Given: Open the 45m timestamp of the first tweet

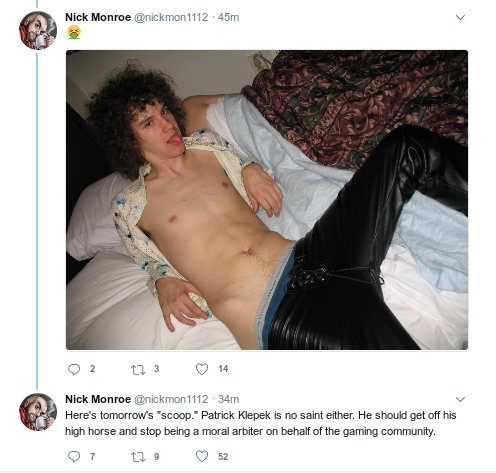Looking at the screenshot, I should point(229,17).
